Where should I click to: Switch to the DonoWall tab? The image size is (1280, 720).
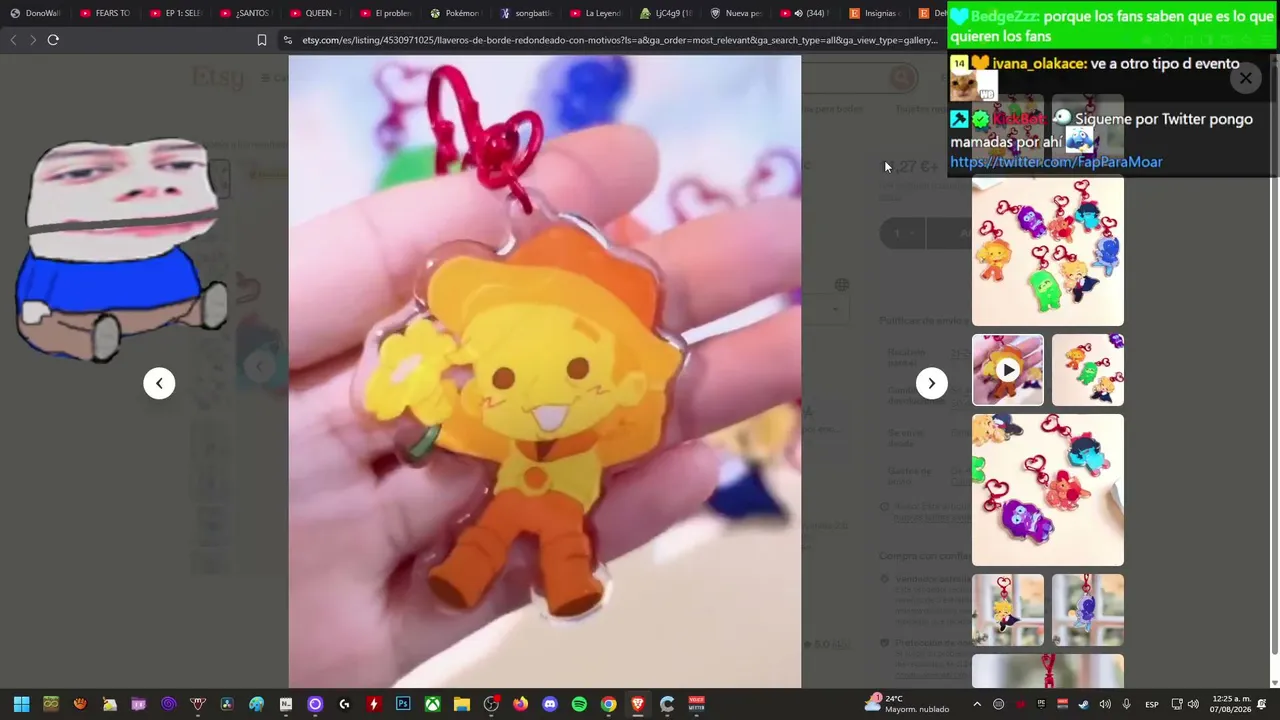pos(36,13)
